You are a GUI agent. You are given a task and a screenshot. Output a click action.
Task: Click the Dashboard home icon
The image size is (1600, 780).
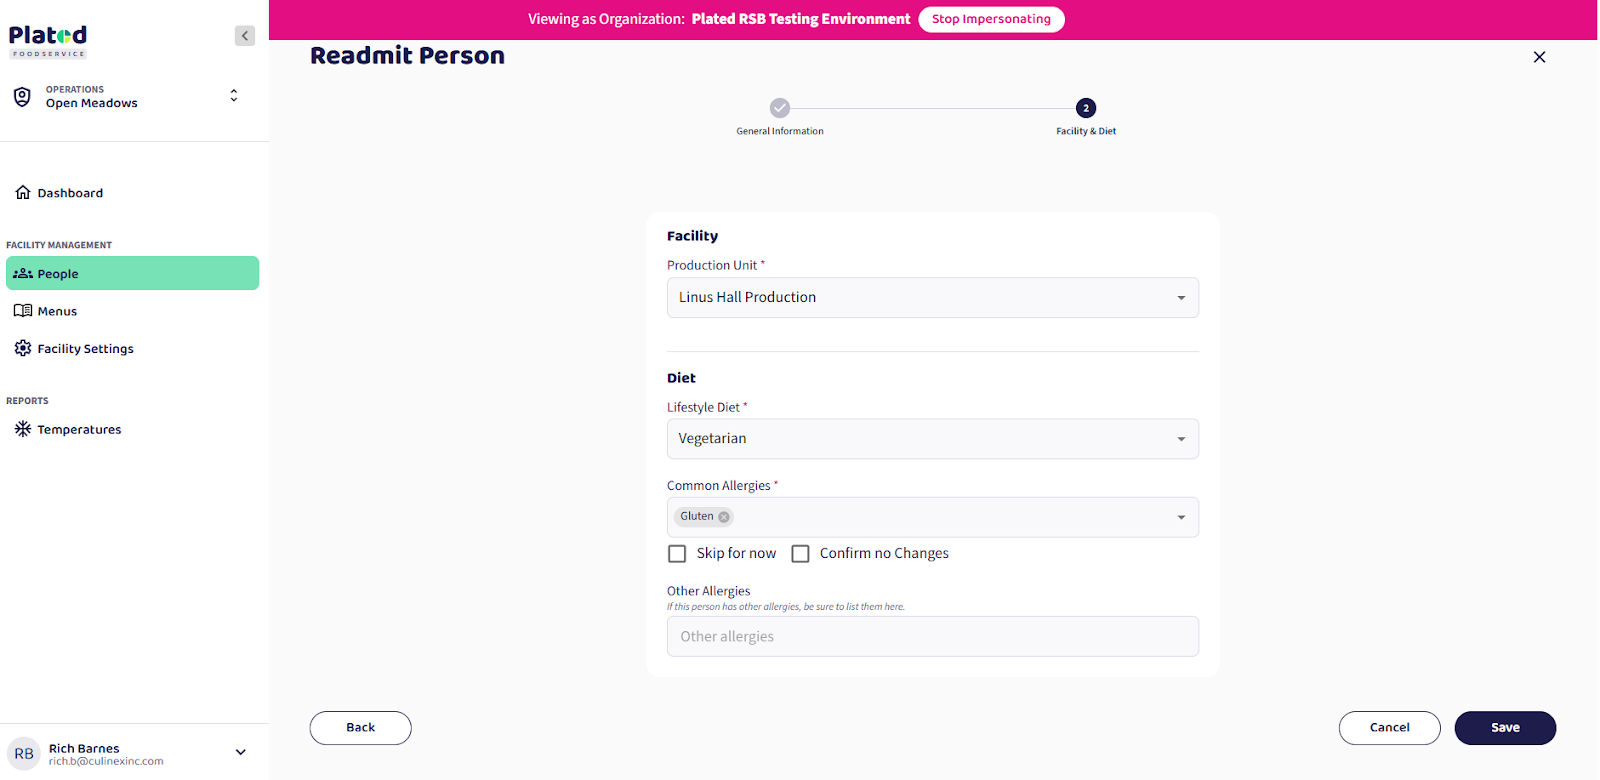coord(23,193)
